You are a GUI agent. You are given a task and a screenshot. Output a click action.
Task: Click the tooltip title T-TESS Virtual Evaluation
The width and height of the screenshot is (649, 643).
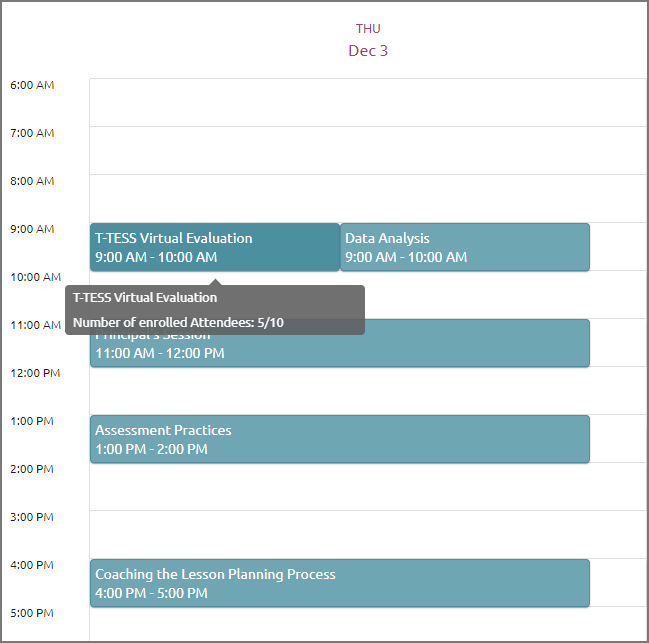tap(145, 297)
